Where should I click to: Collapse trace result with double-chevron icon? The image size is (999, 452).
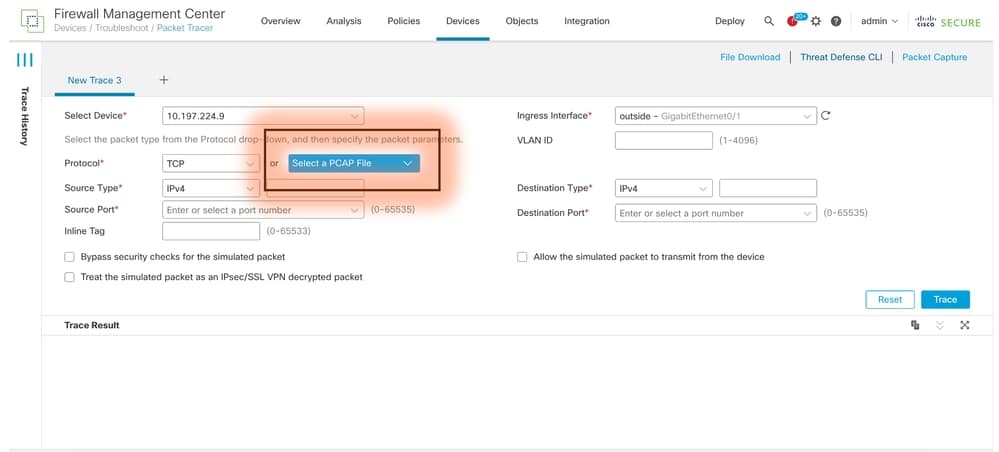click(x=940, y=325)
